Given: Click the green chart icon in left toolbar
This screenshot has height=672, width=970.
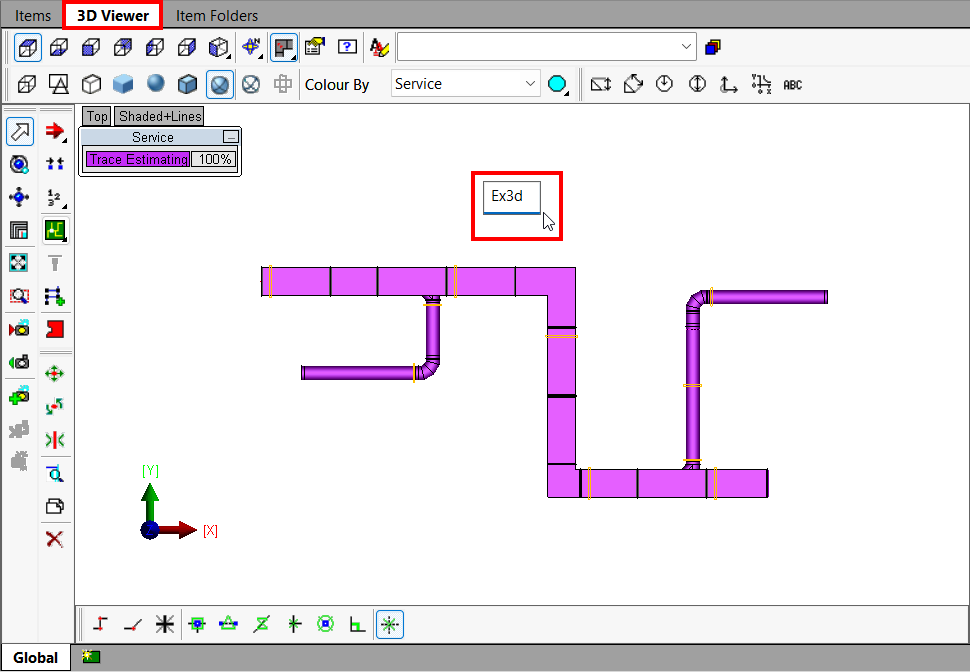Looking at the screenshot, I should [55, 230].
